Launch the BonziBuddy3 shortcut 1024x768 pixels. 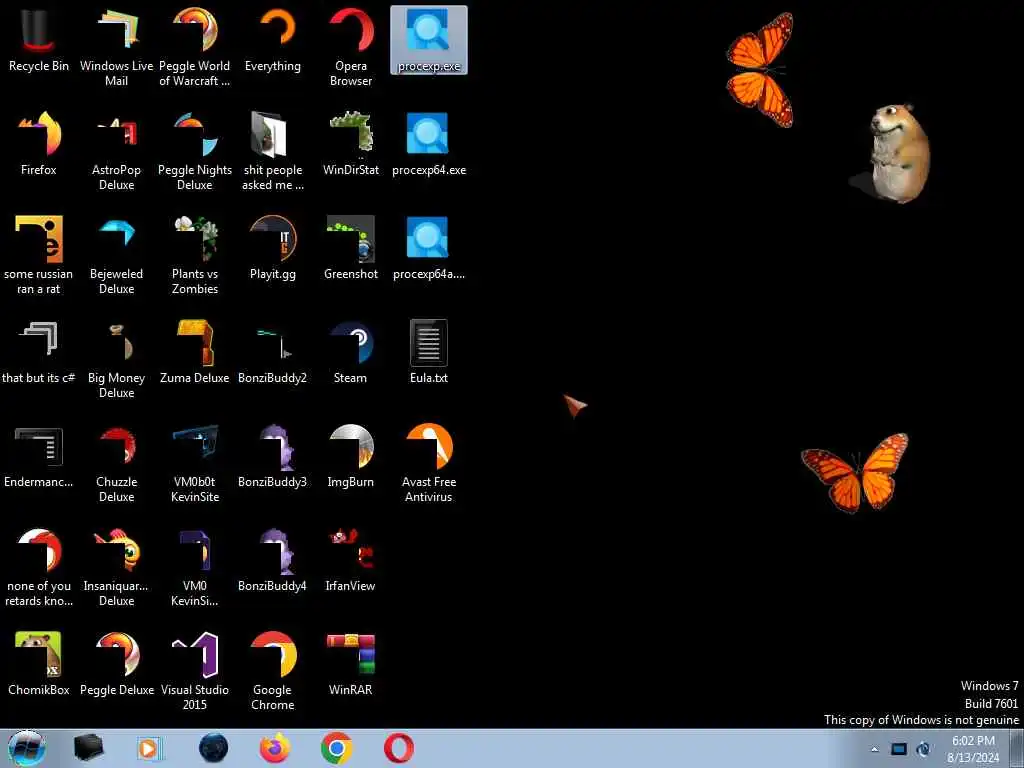[x=273, y=455]
